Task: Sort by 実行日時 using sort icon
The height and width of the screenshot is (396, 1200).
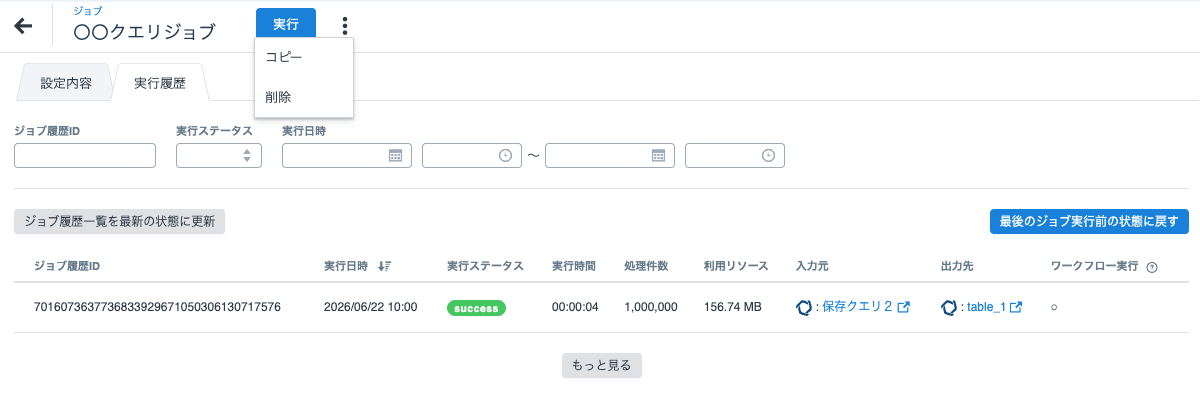Action: point(385,267)
